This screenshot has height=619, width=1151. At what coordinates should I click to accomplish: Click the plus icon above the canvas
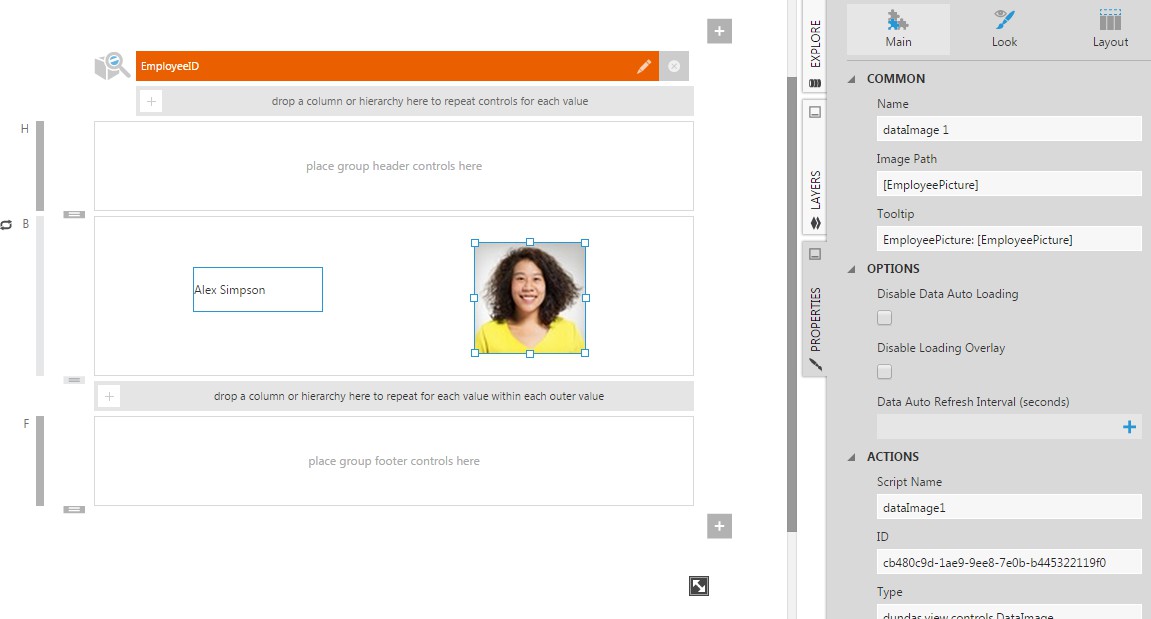pos(718,30)
